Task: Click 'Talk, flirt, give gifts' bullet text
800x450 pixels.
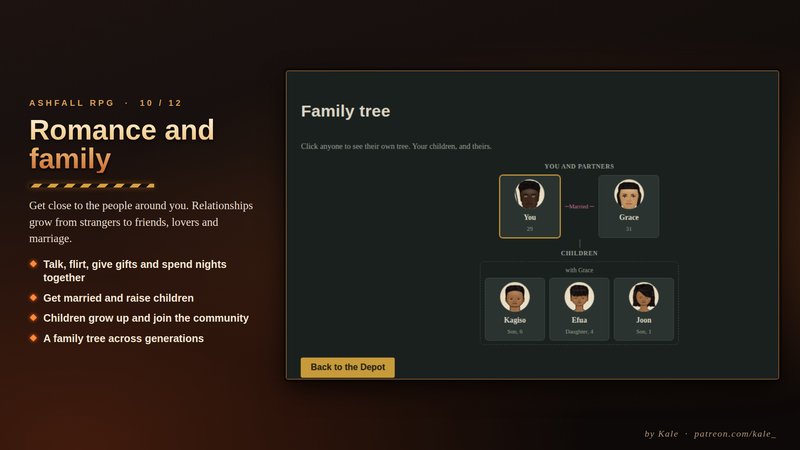Action: tap(135, 271)
